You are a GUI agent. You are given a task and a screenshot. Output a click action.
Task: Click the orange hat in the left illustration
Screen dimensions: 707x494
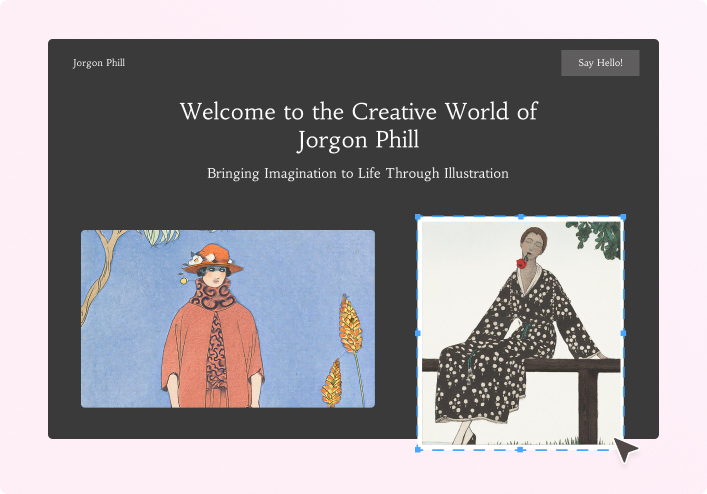pyautogui.click(x=213, y=259)
